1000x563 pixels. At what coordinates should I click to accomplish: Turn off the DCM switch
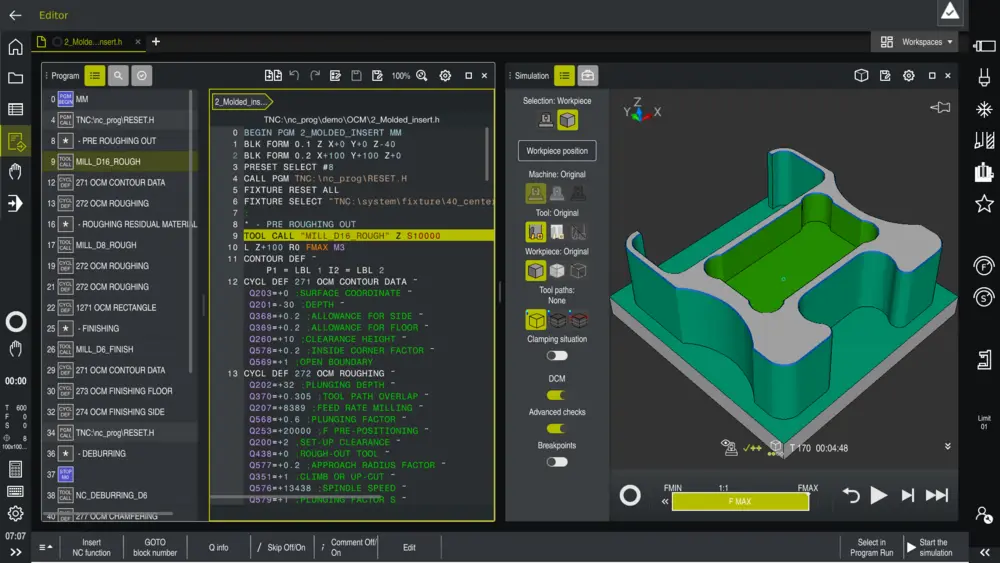point(557,395)
